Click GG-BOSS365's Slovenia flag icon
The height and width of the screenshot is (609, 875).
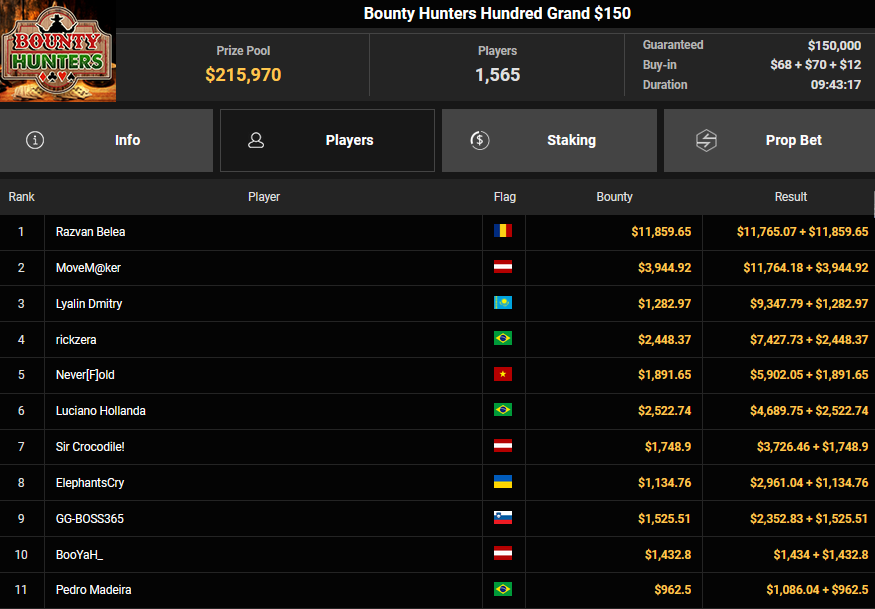pyautogui.click(x=503, y=519)
